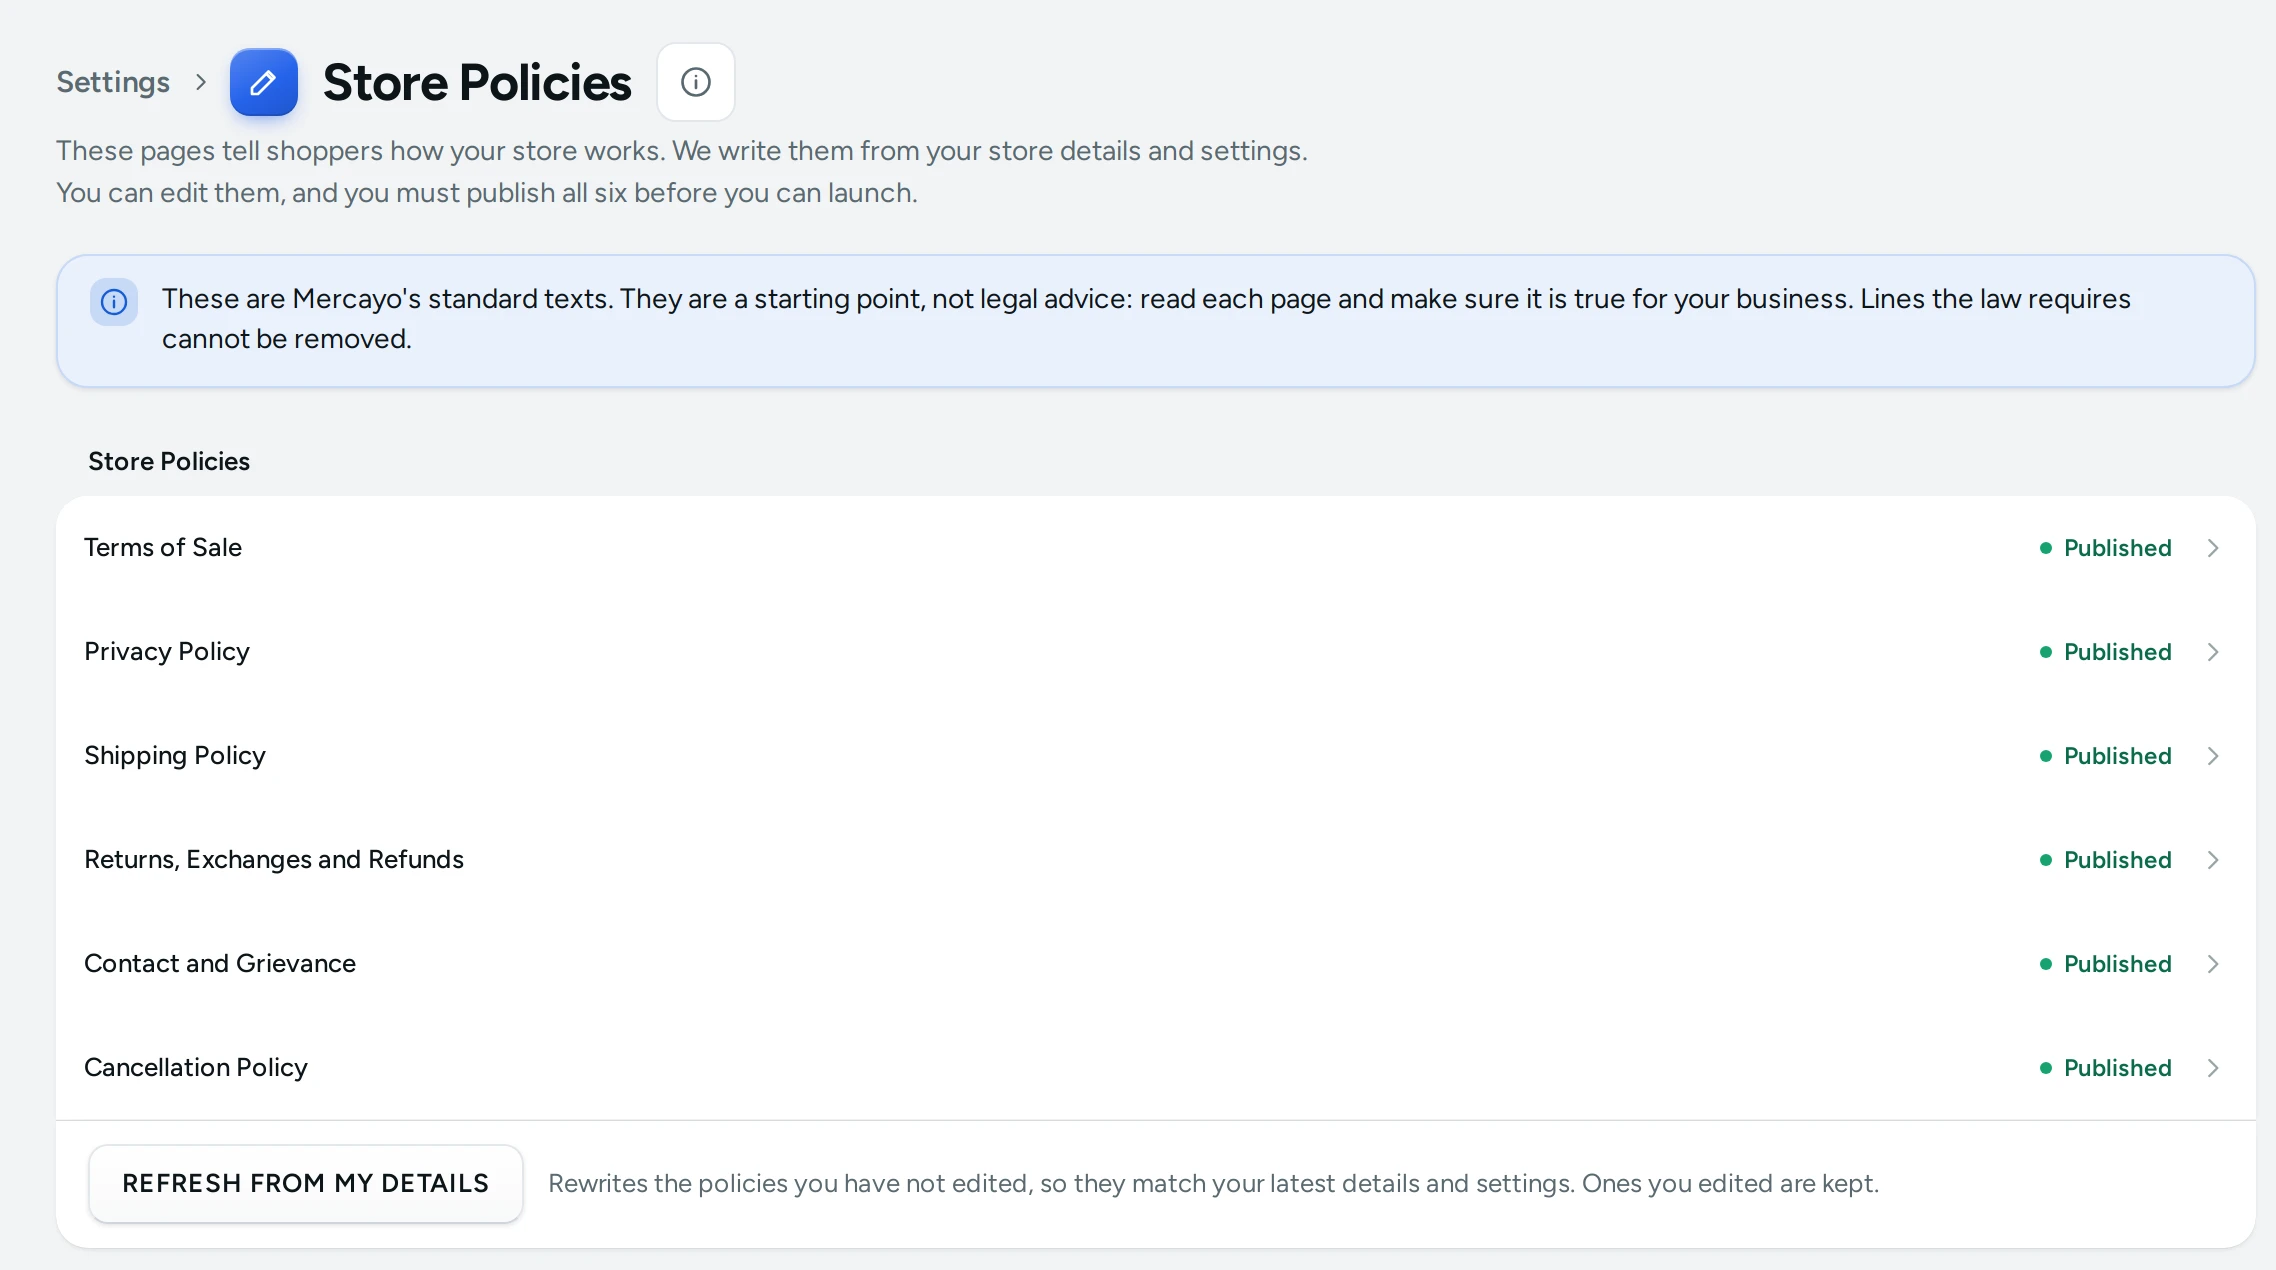The width and height of the screenshot is (2276, 1270).
Task: Click Published status on Contact and Grievance
Action: (2105, 964)
